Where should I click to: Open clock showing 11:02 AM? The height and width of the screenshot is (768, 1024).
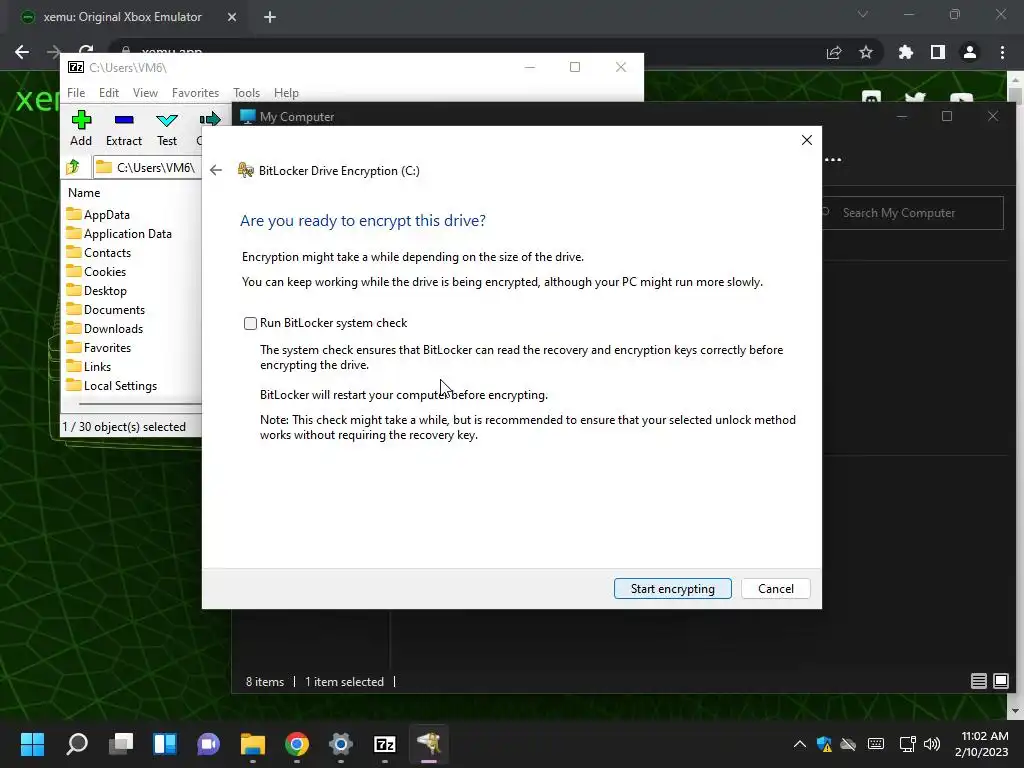pyautogui.click(x=982, y=744)
